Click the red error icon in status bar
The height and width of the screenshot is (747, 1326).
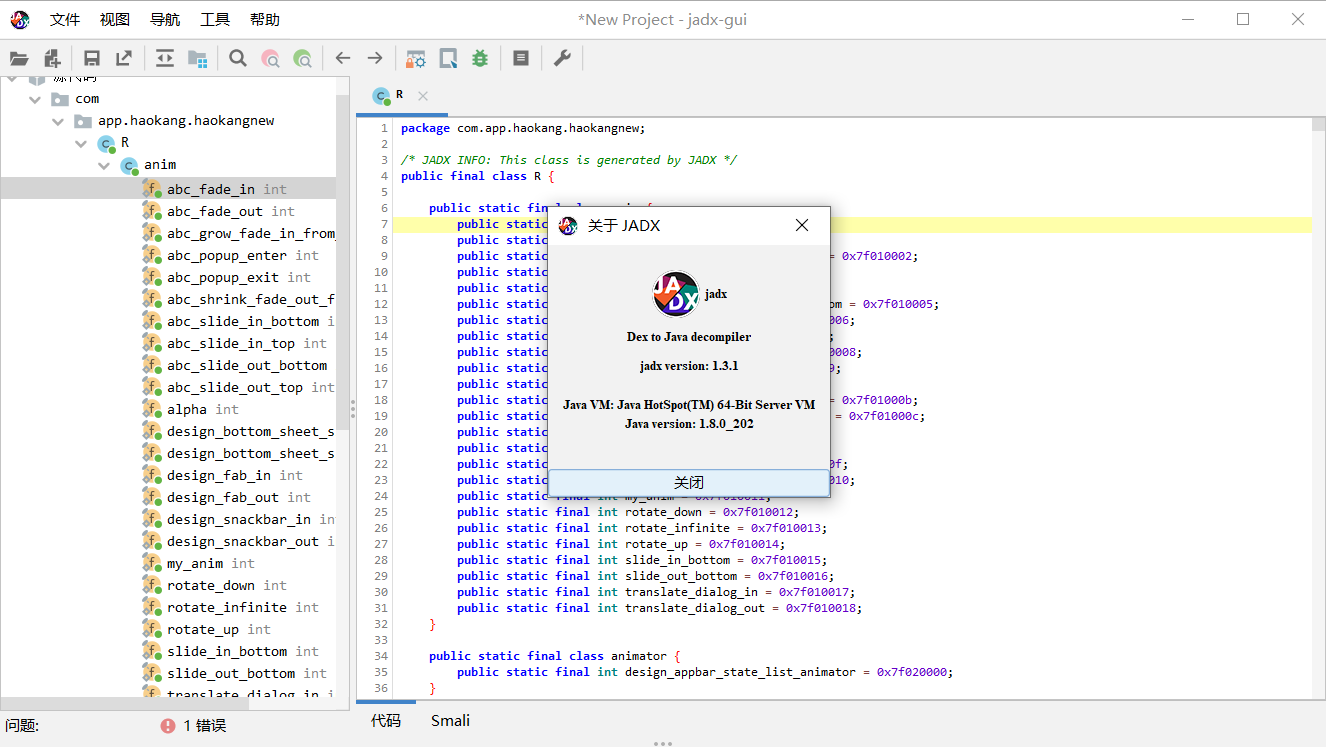(x=168, y=726)
